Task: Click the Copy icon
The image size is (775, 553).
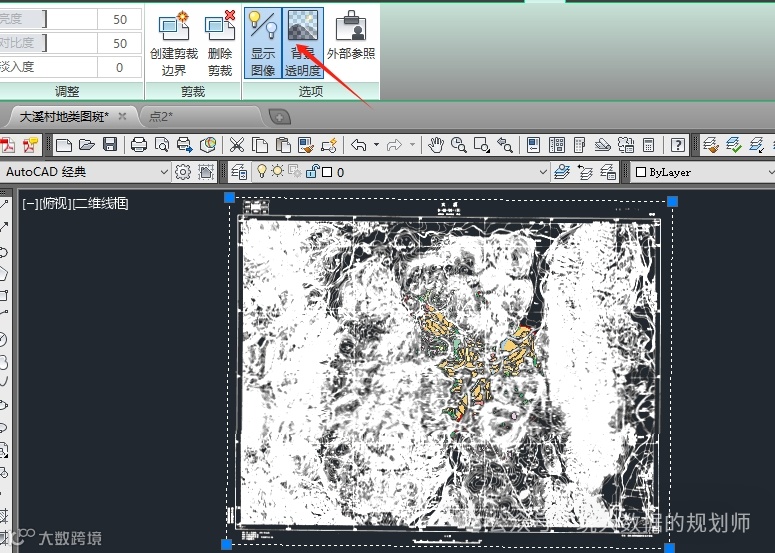Action: point(260,145)
